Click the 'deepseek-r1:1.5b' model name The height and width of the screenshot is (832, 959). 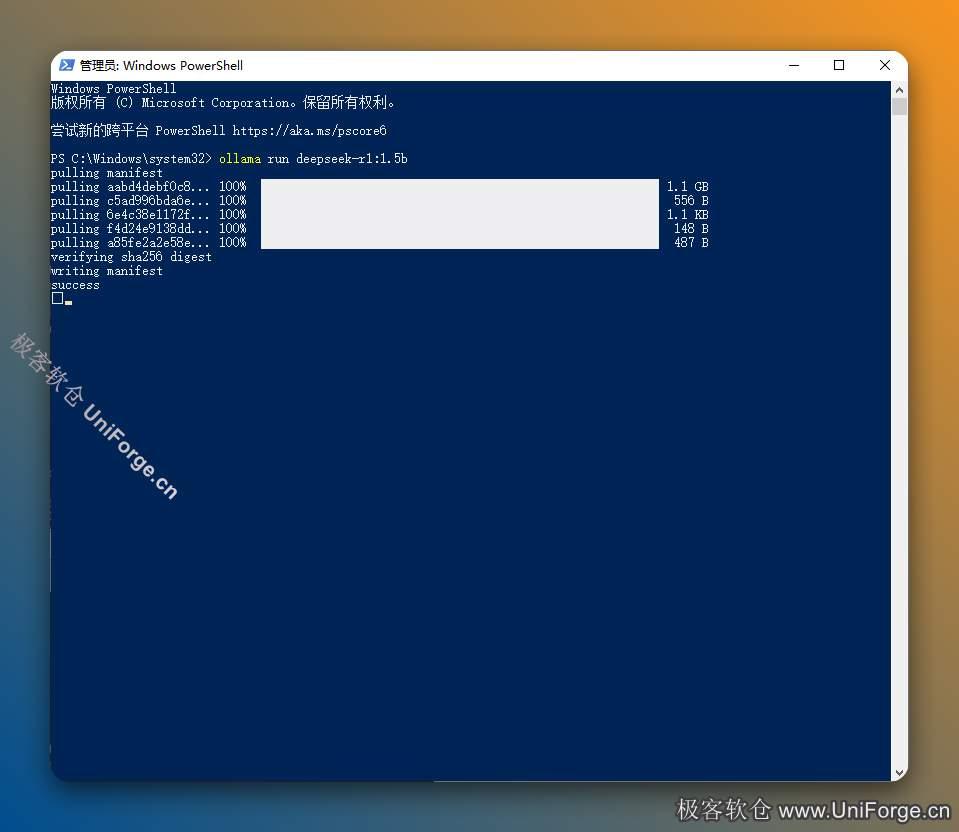click(x=352, y=159)
